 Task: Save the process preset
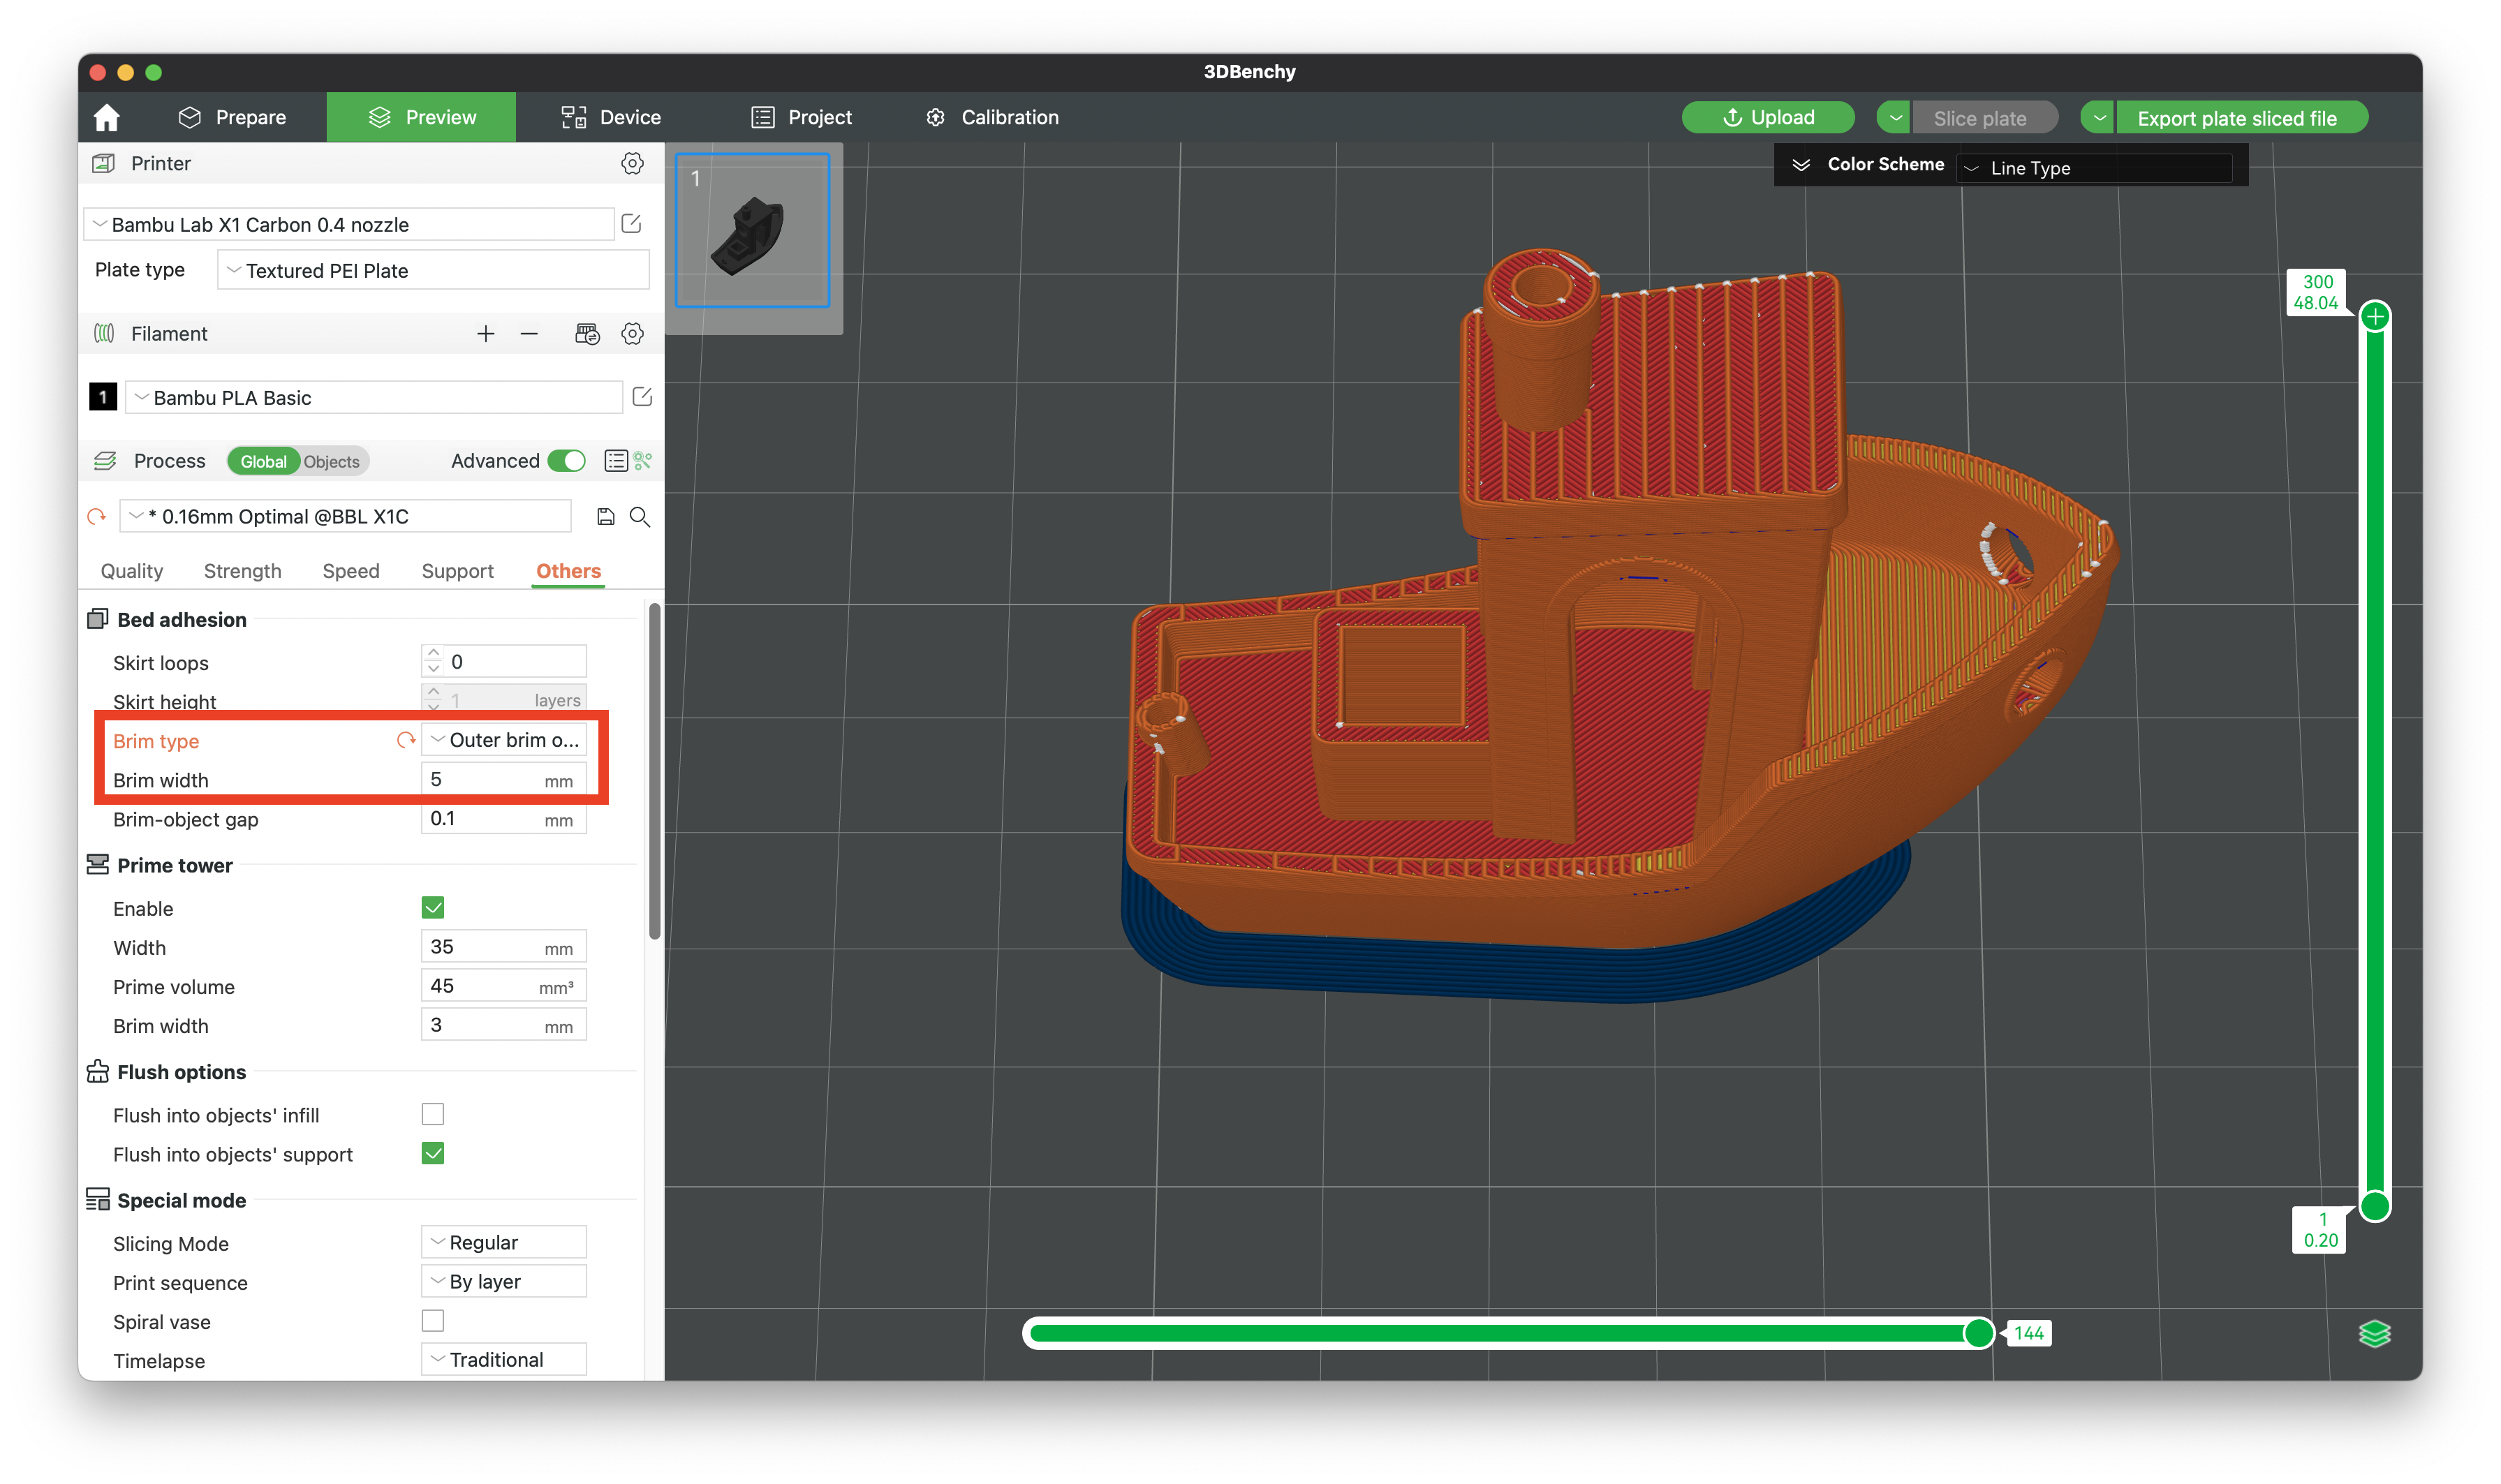[x=605, y=517]
